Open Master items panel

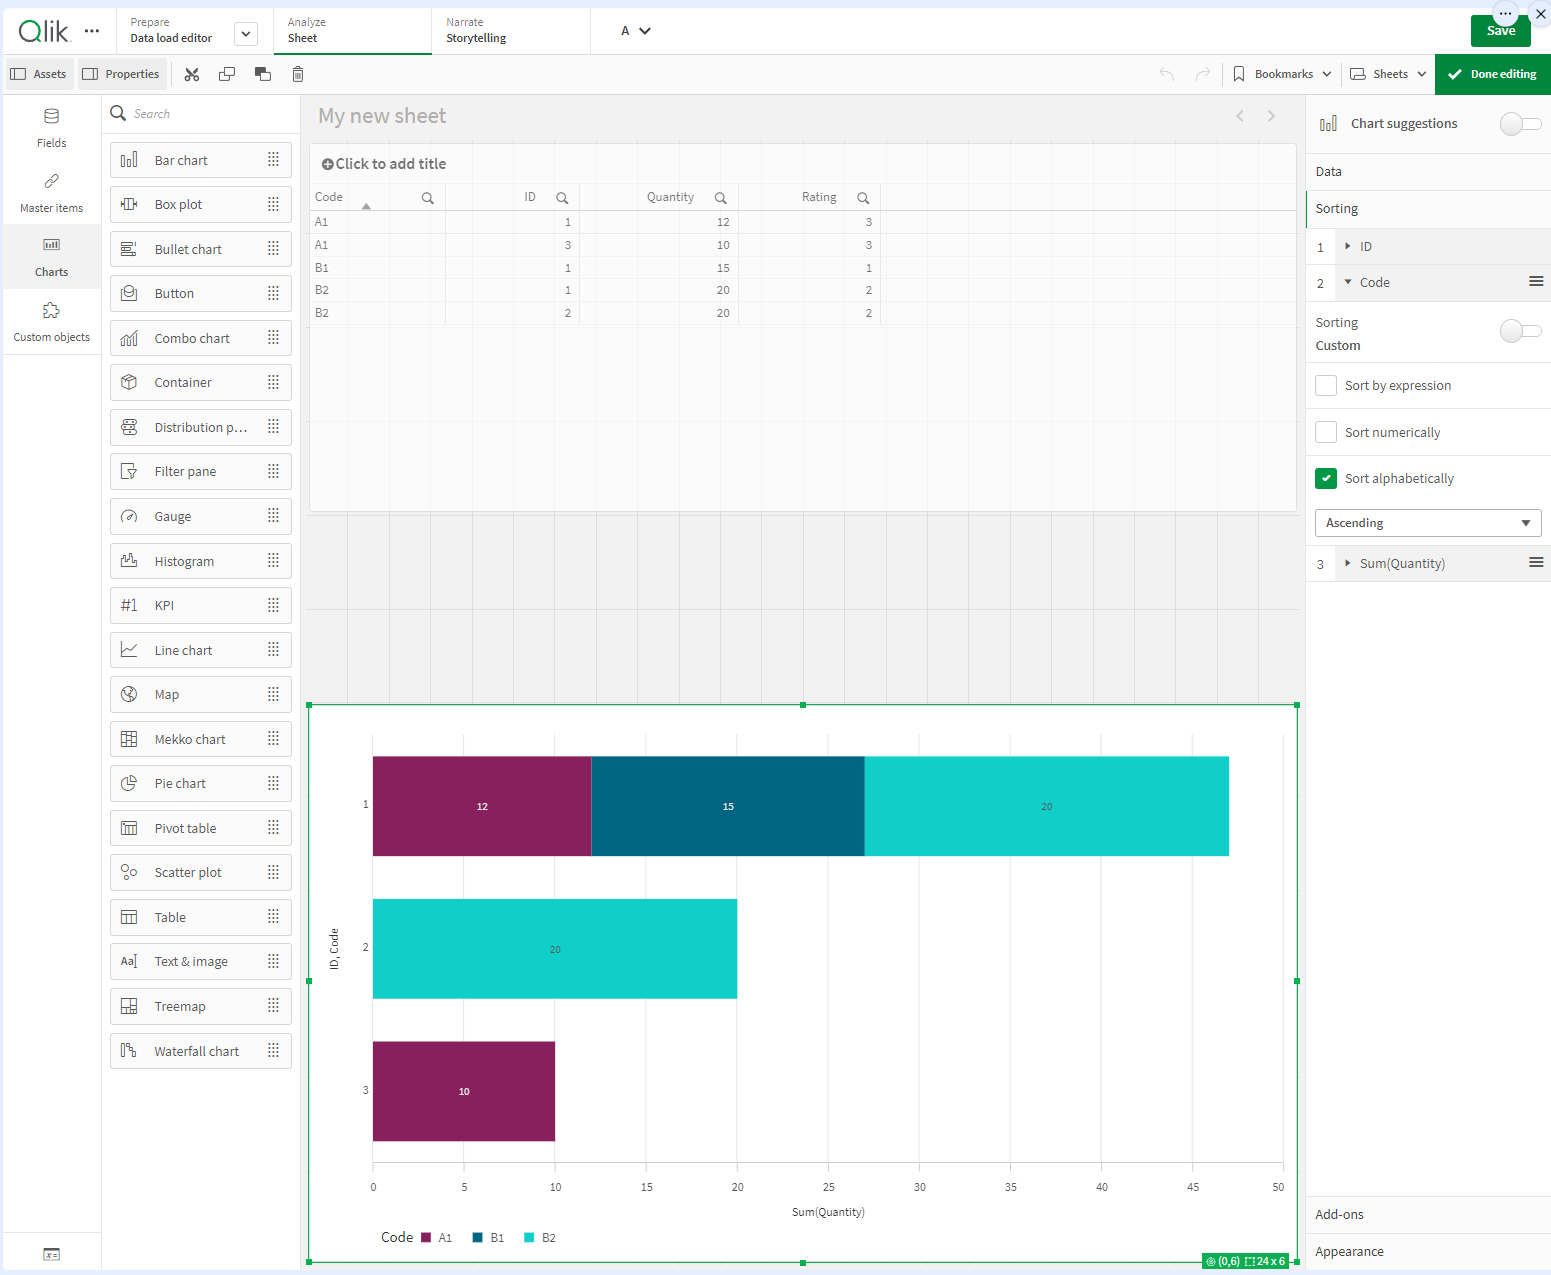click(50, 192)
